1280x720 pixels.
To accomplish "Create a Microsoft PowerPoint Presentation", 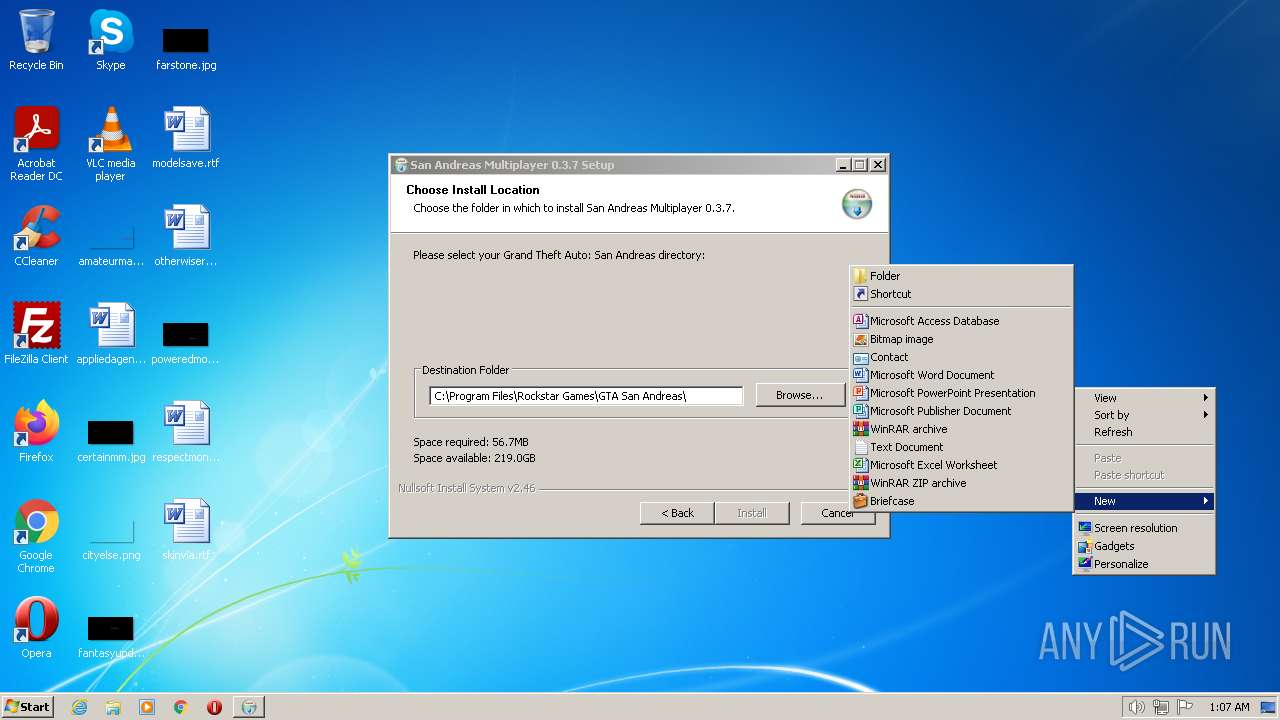I will point(961,393).
